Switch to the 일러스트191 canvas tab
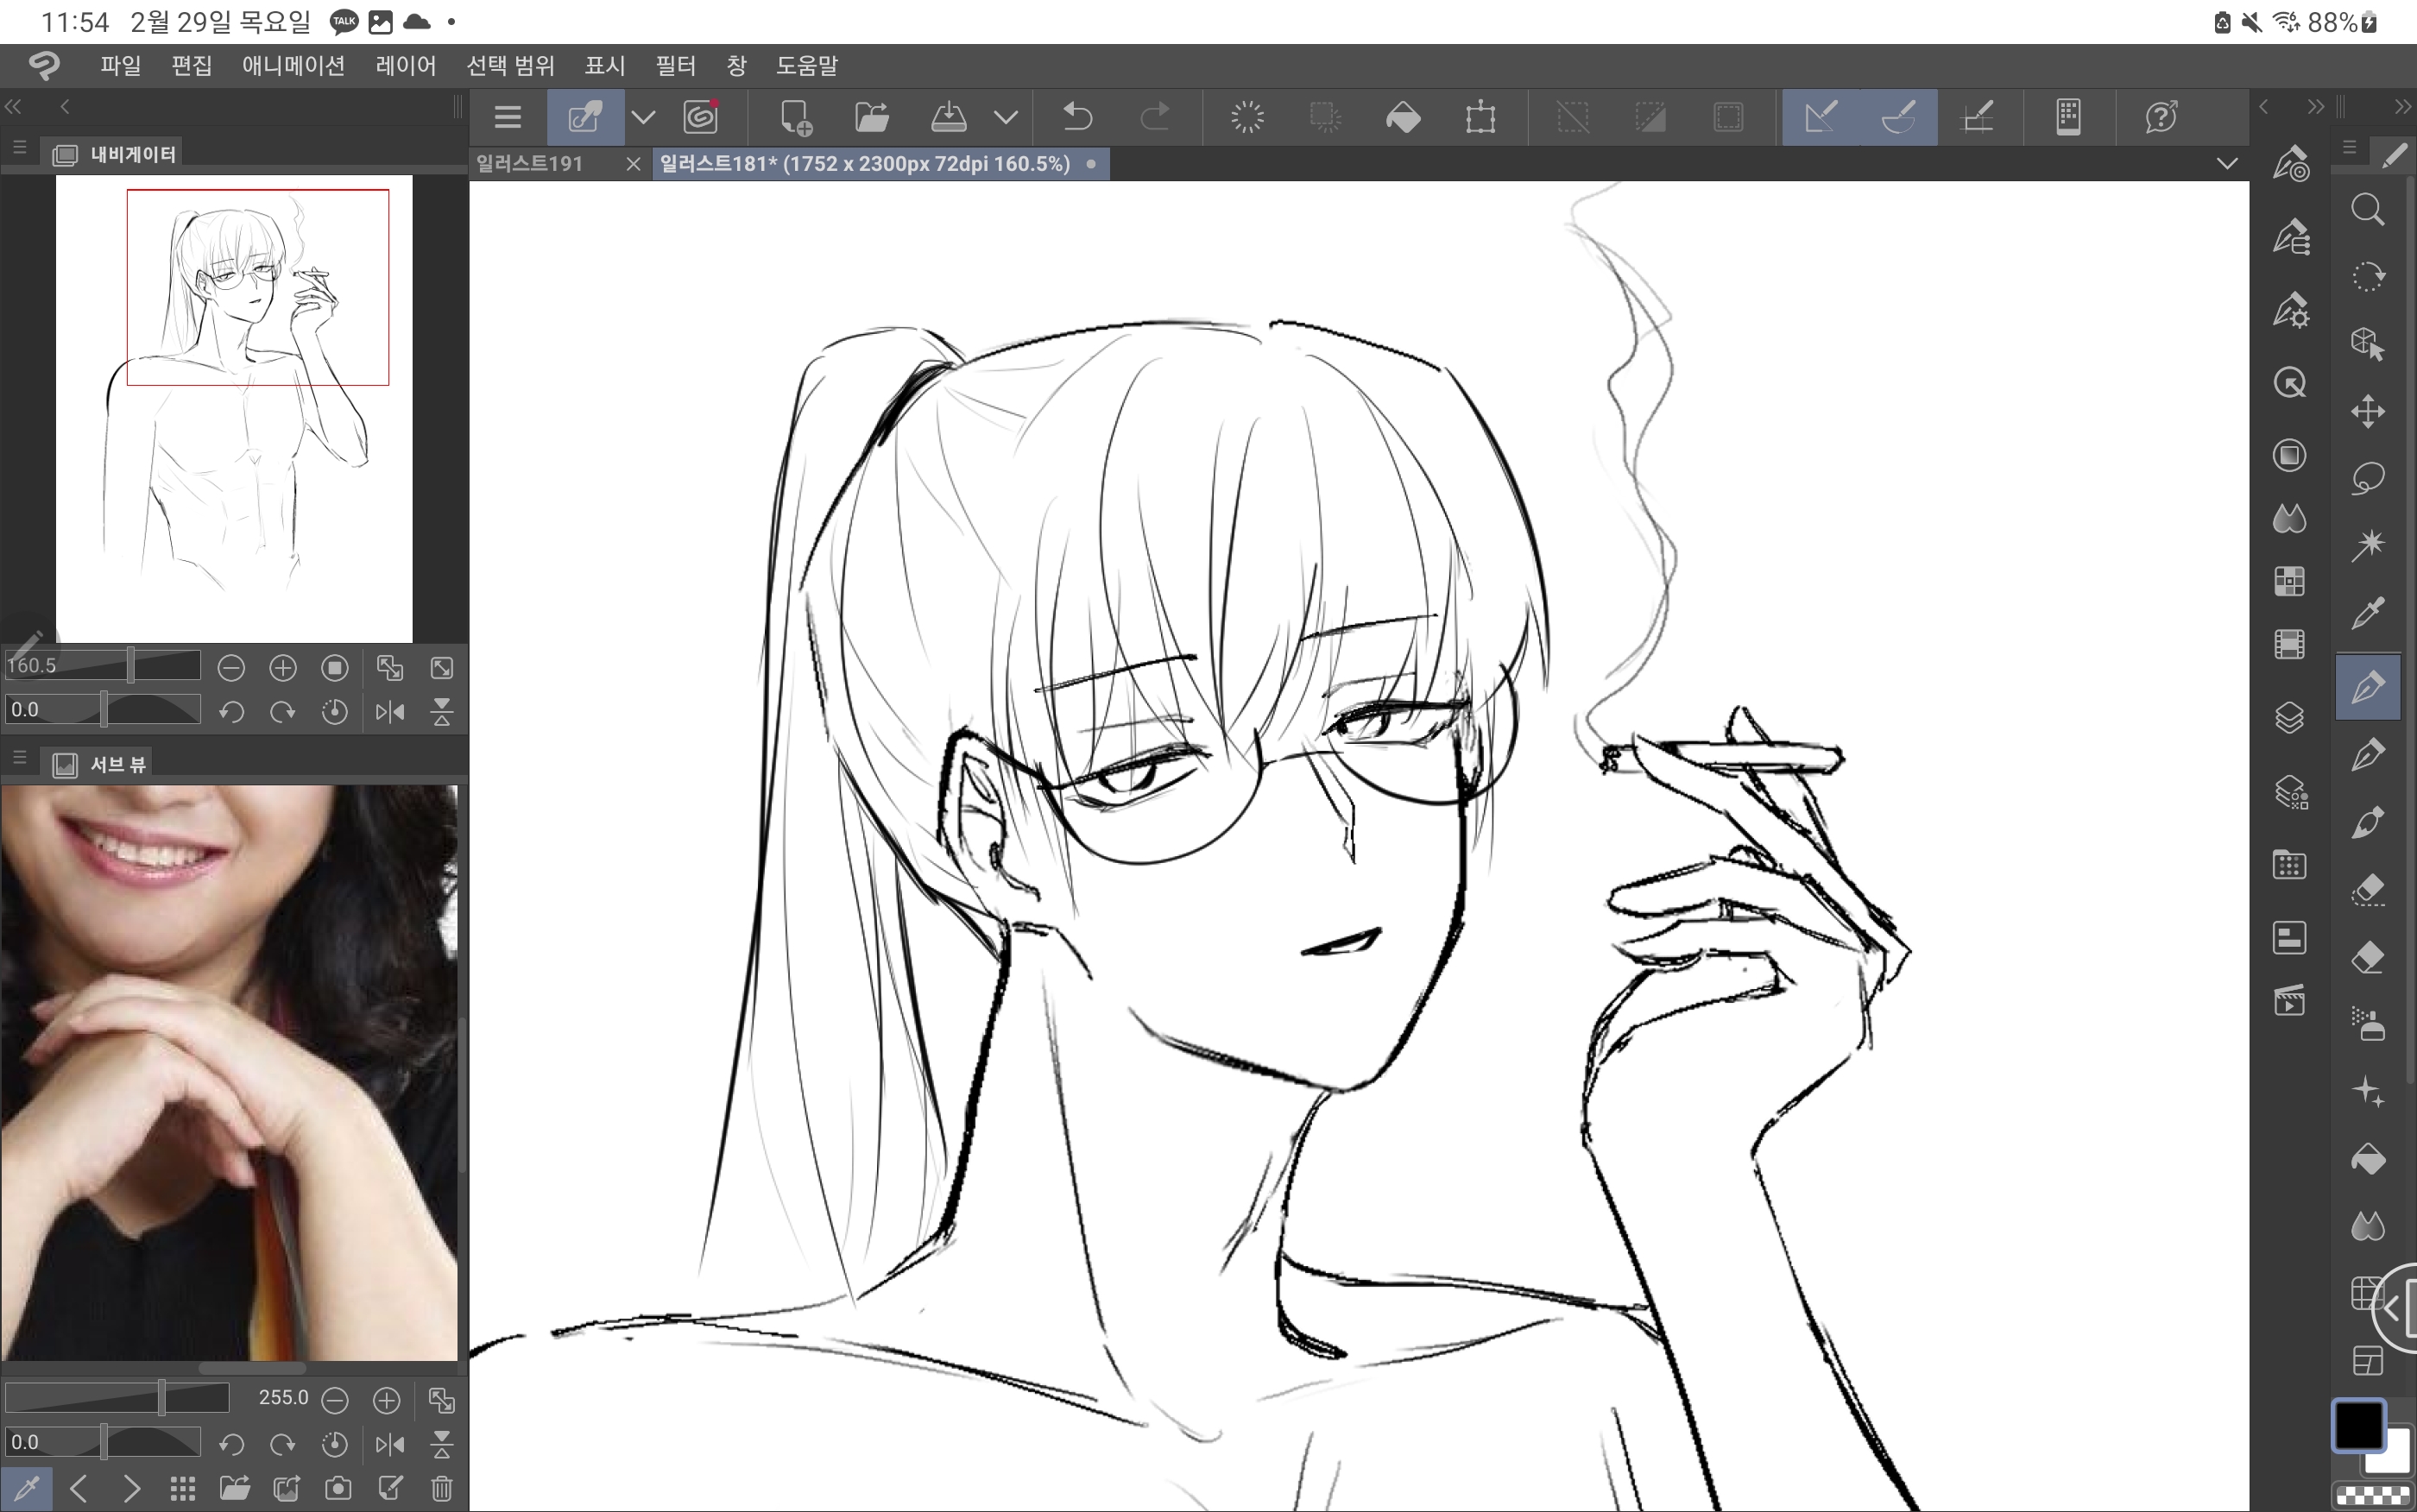The width and height of the screenshot is (2417, 1512). click(530, 163)
